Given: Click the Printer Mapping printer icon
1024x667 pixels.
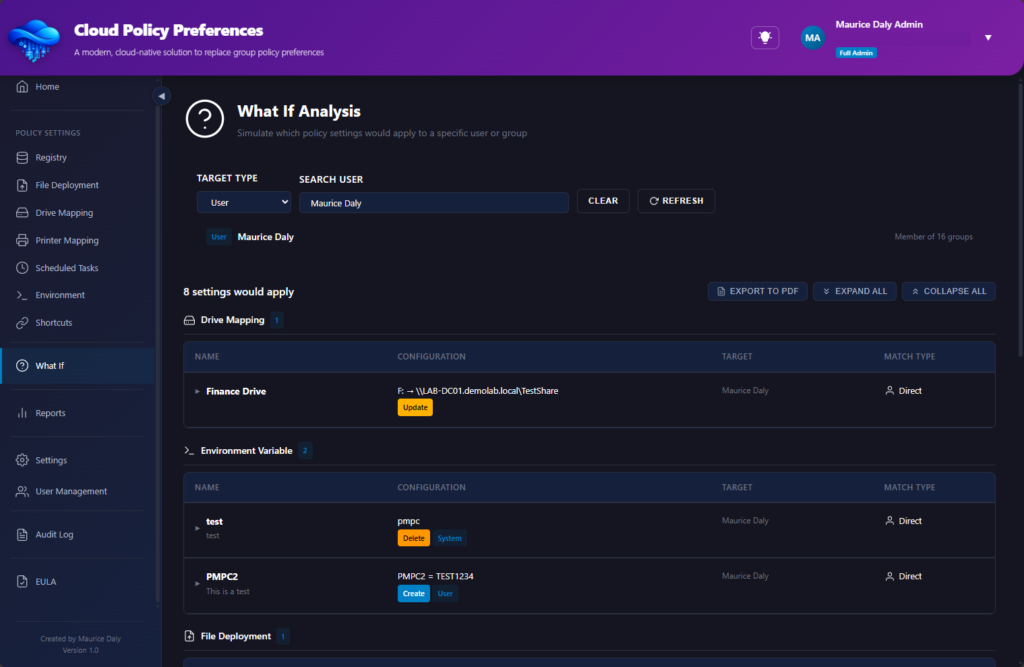Looking at the screenshot, I should [22, 241].
